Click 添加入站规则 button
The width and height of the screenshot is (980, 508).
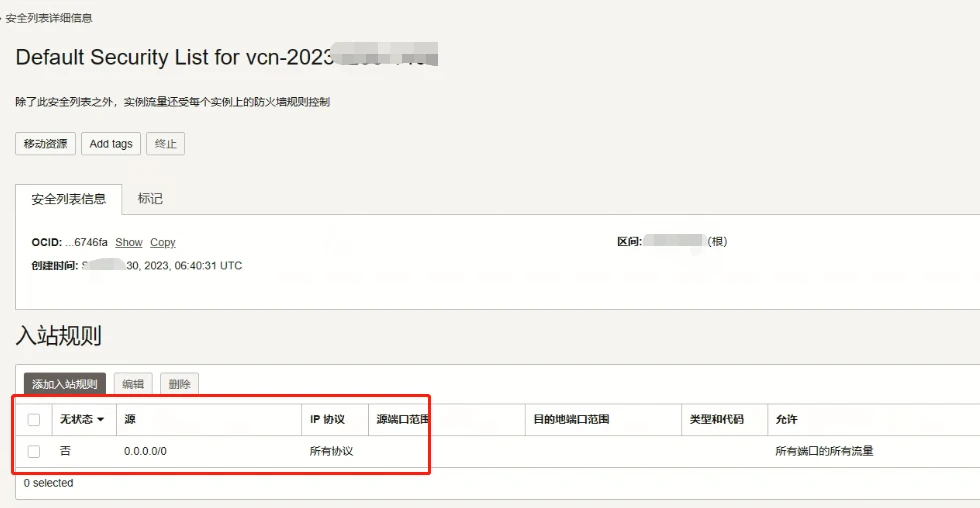coord(64,384)
